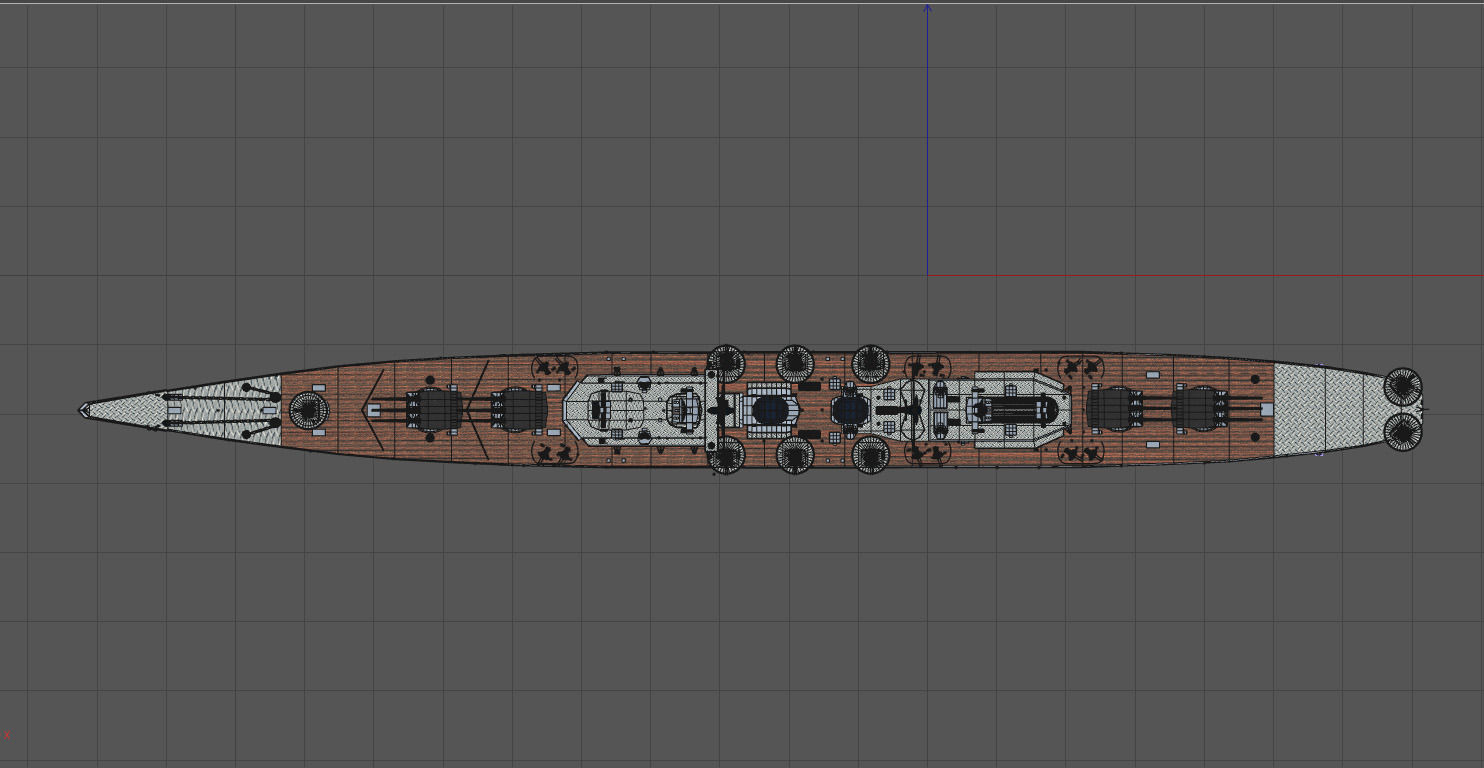The image size is (1484, 768).
Task: Select the pointed bow tip of the ship
Action: pyautogui.click(x=85, y=410)
